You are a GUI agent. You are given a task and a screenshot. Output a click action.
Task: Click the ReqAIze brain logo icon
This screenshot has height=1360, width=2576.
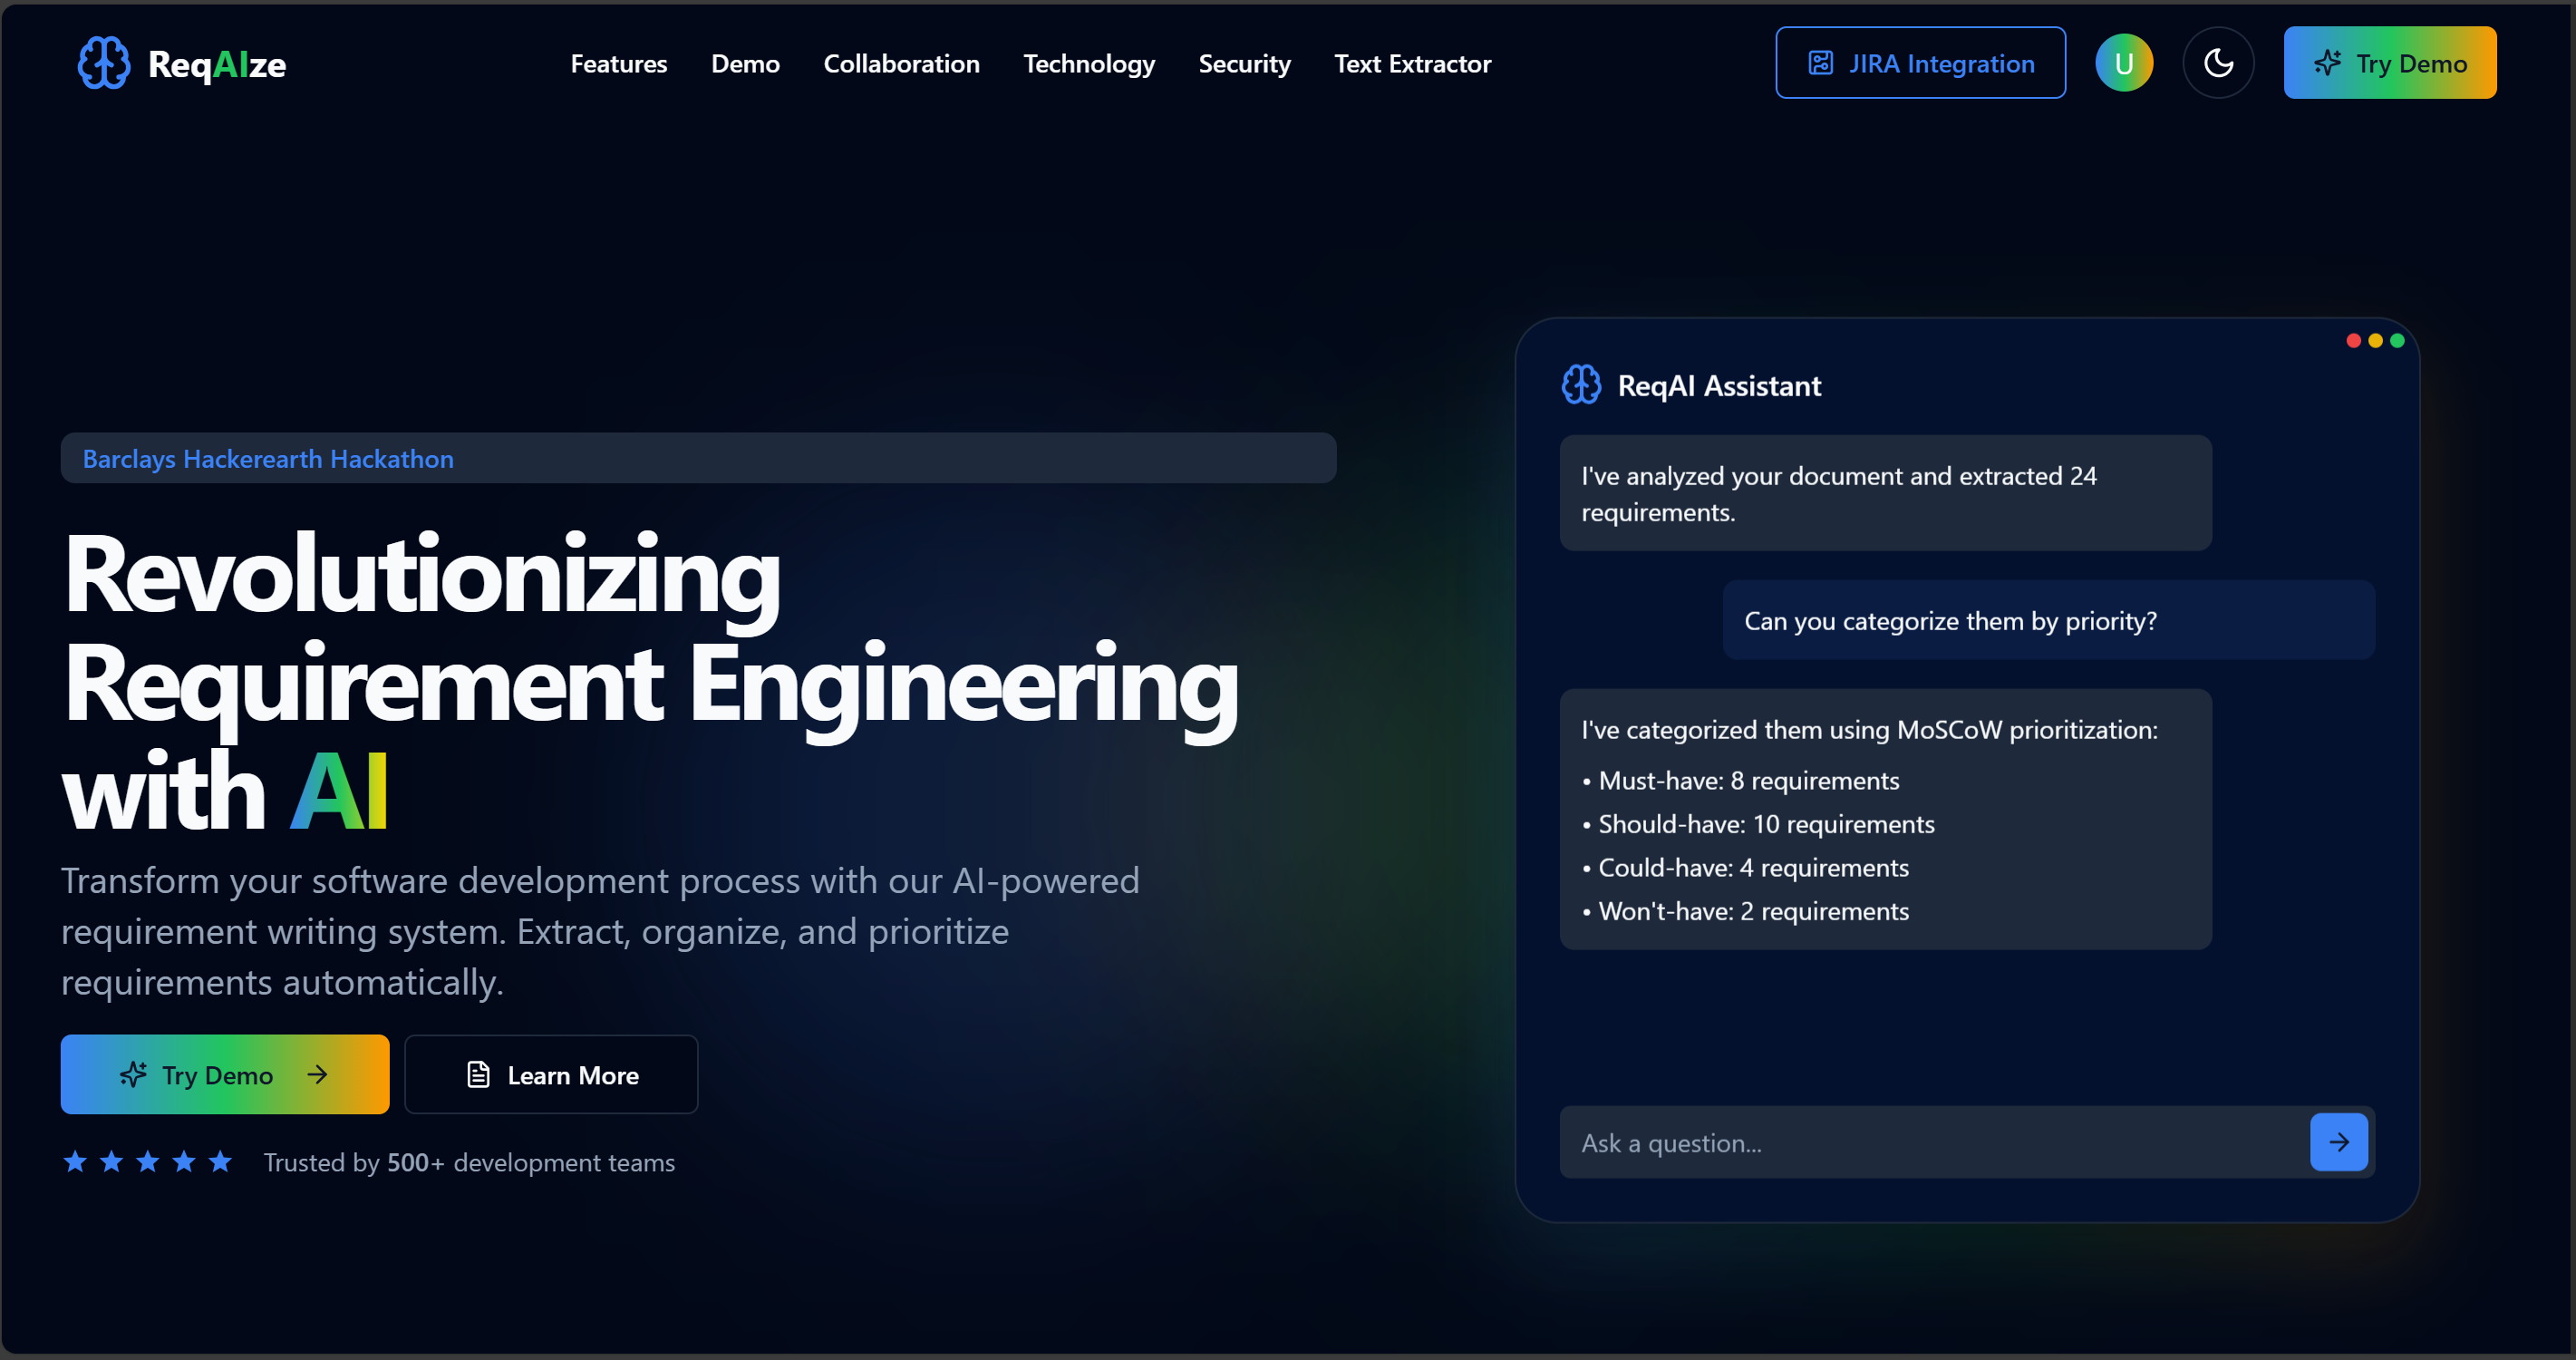[x=103, y=63]
